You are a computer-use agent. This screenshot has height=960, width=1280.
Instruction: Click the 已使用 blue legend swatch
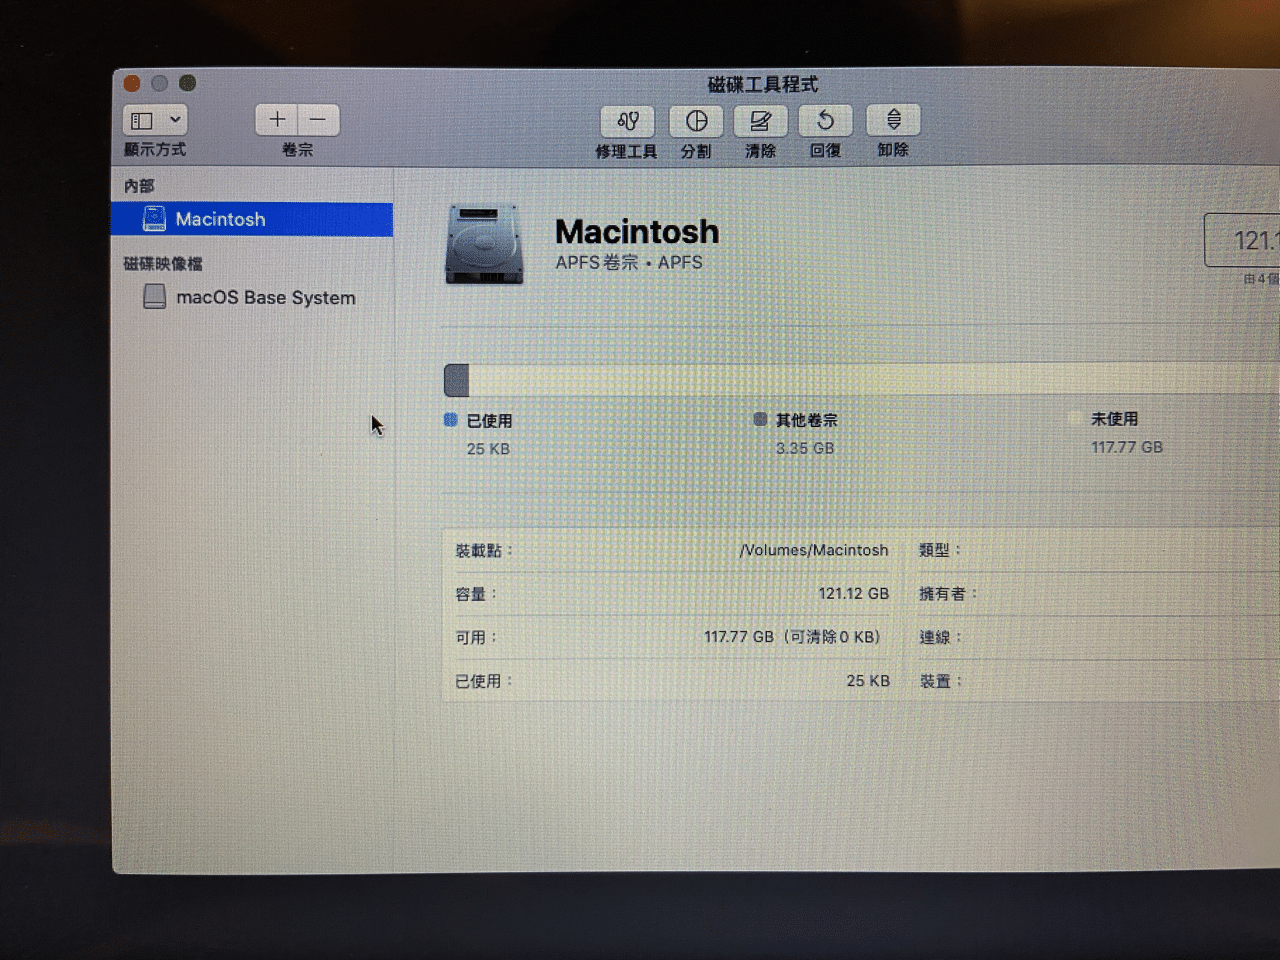pos(450,420)
